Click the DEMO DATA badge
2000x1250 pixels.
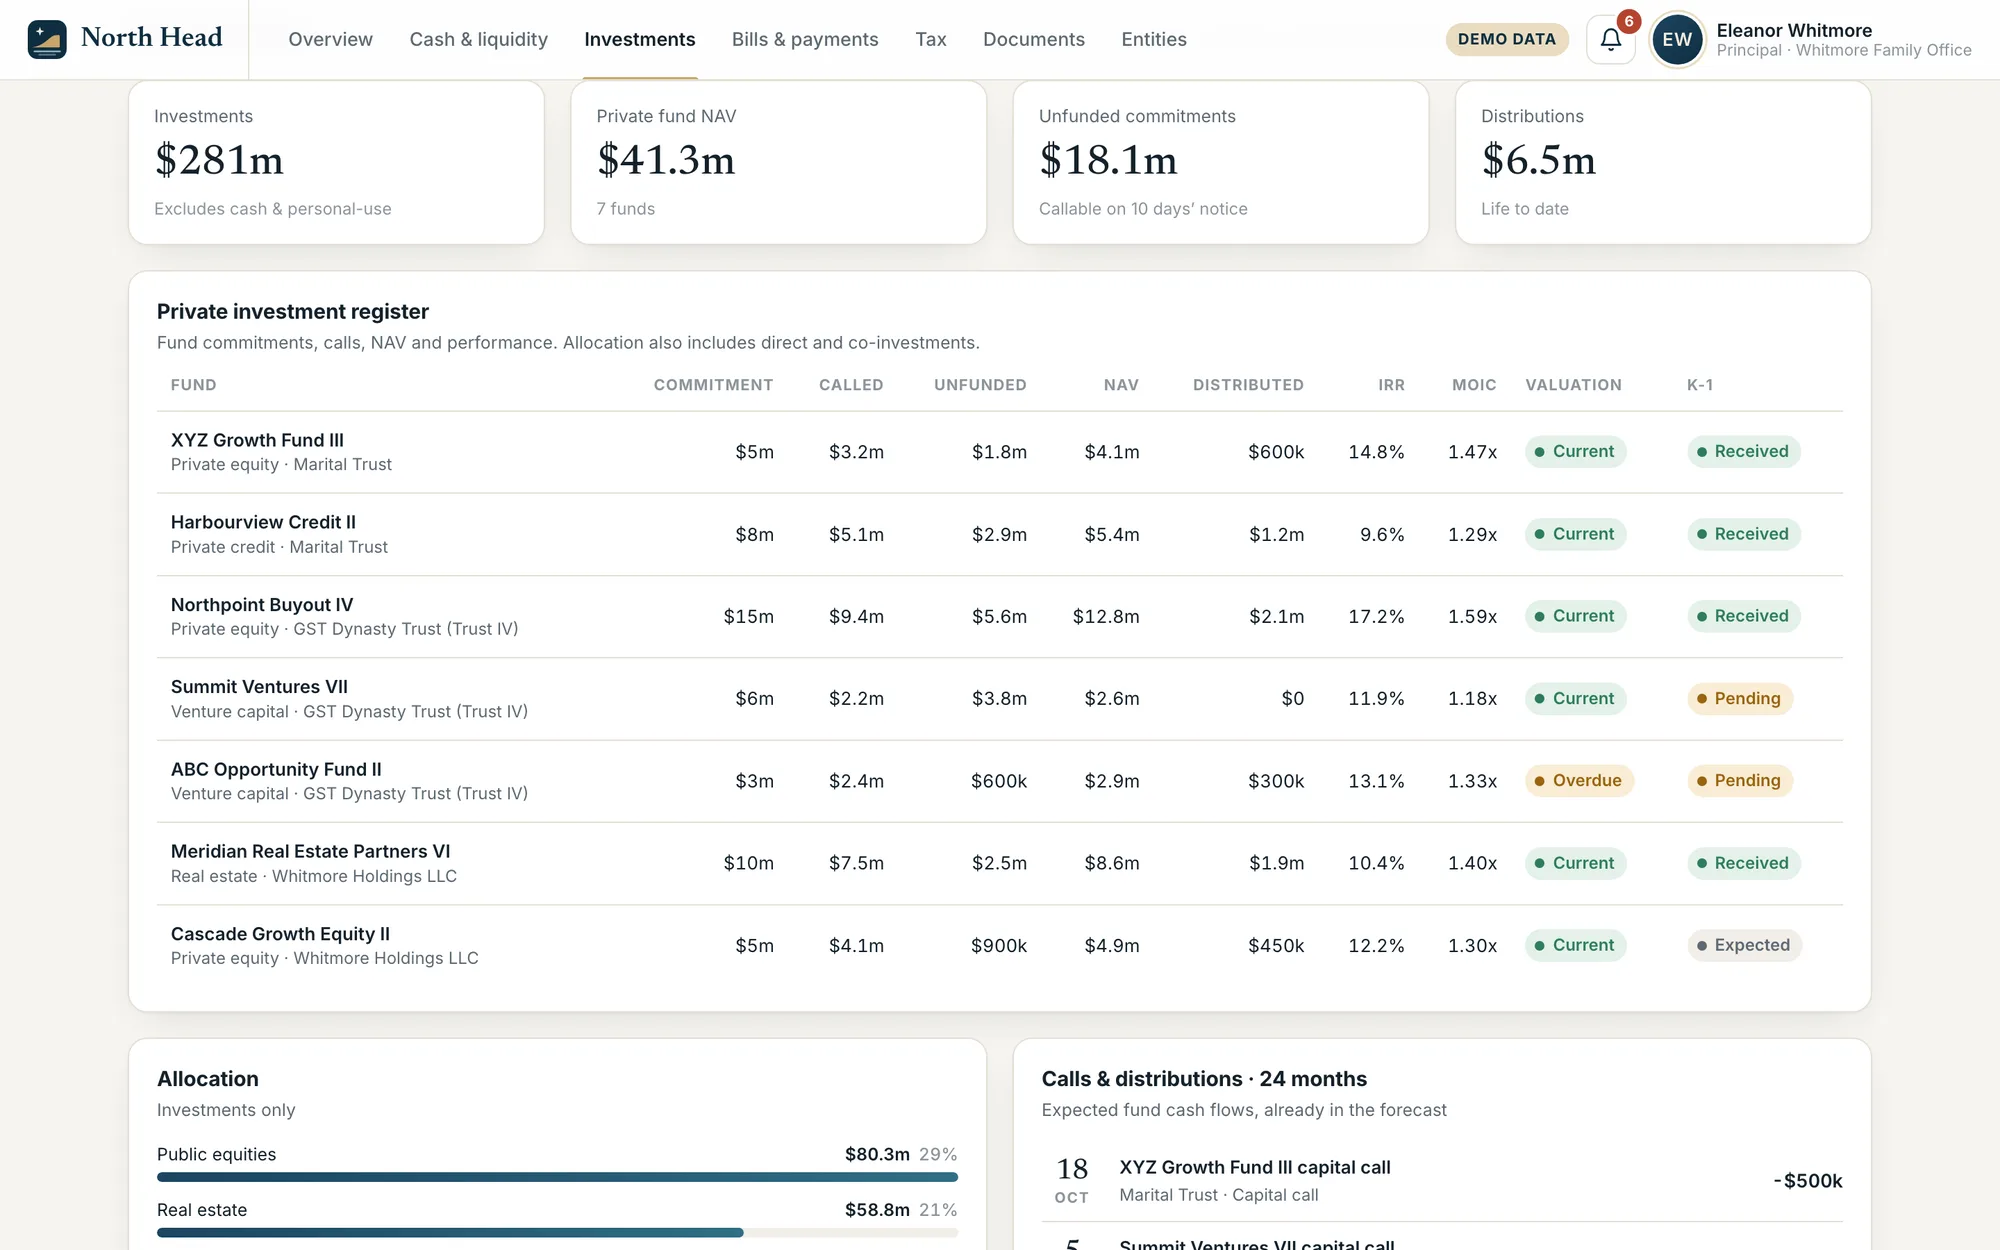1507,39
